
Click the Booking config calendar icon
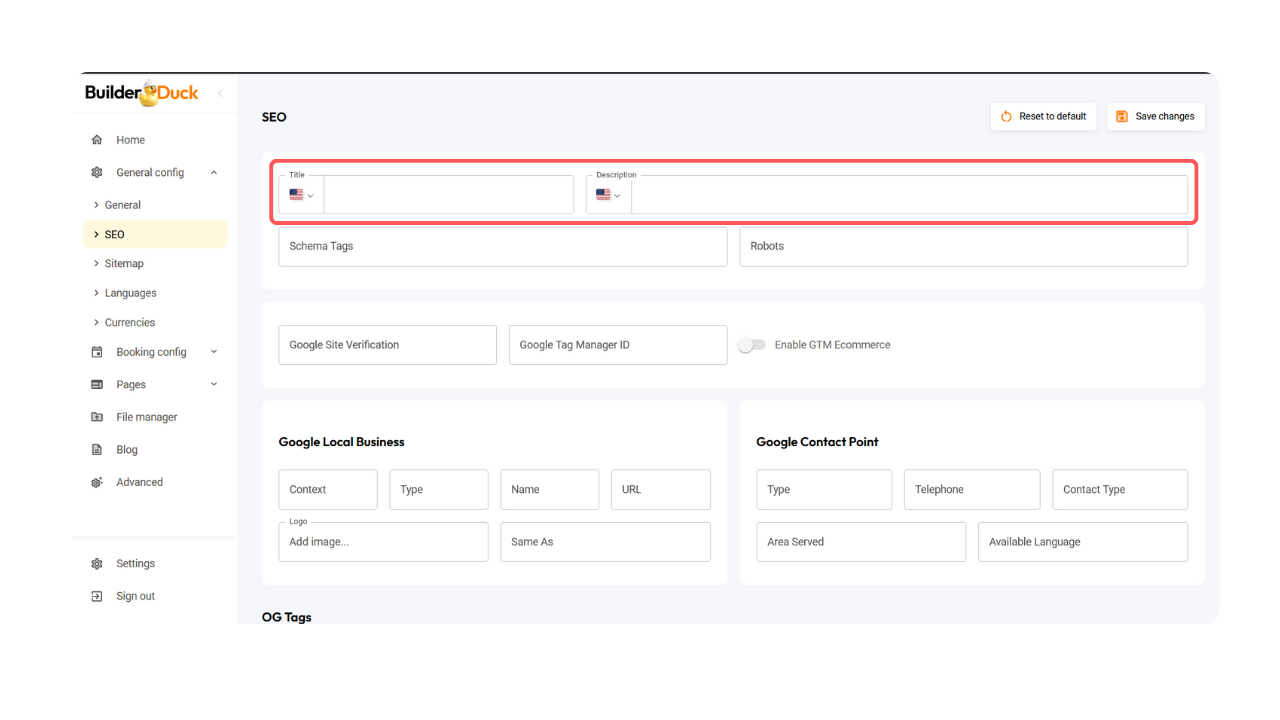coord(97,352)
